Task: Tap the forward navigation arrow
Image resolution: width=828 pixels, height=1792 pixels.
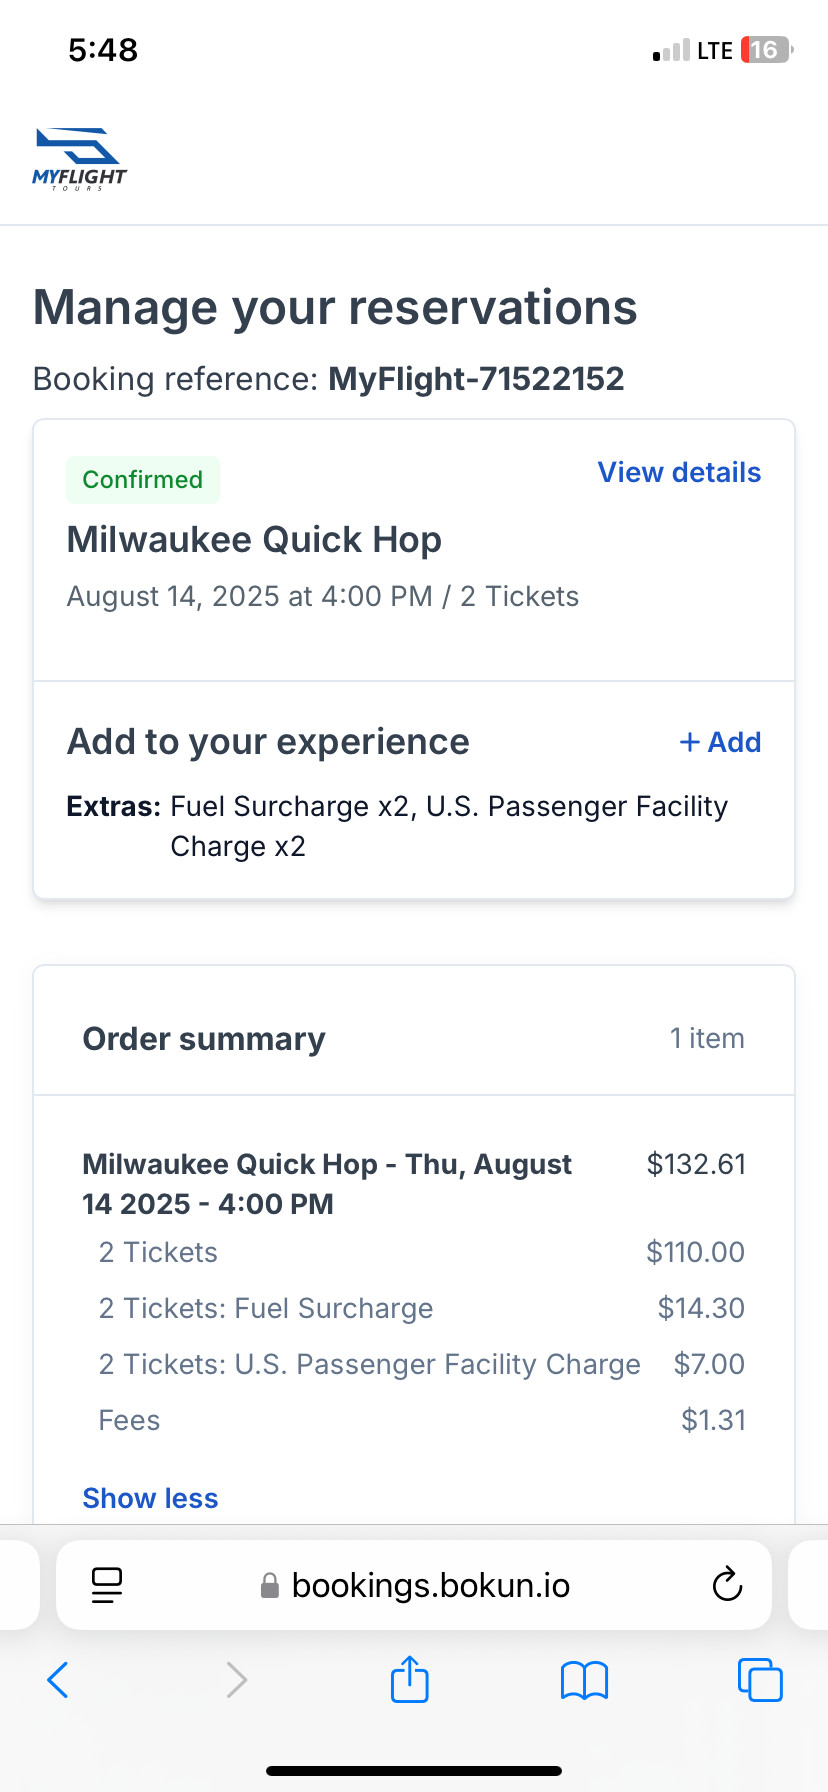Action: [236, 1680]
